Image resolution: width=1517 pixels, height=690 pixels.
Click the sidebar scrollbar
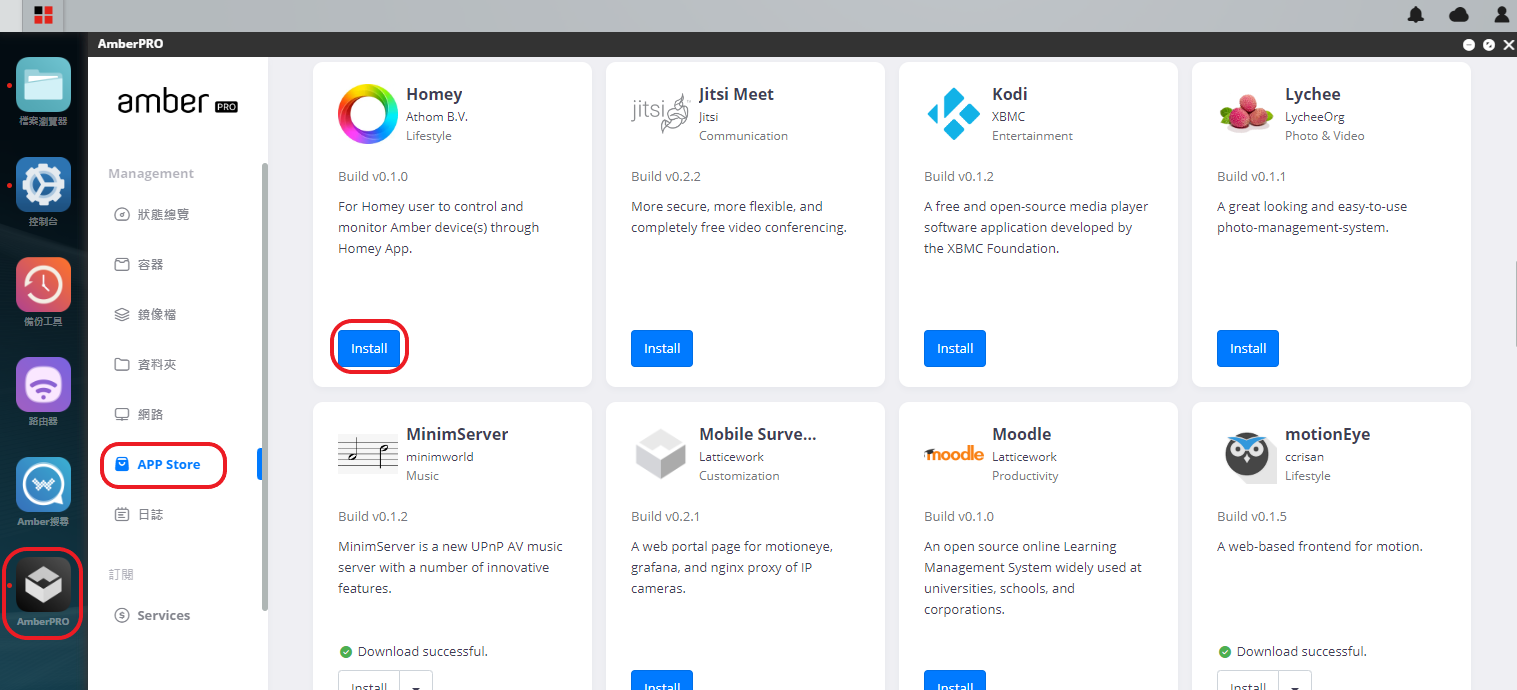click(x=265, y=386)
